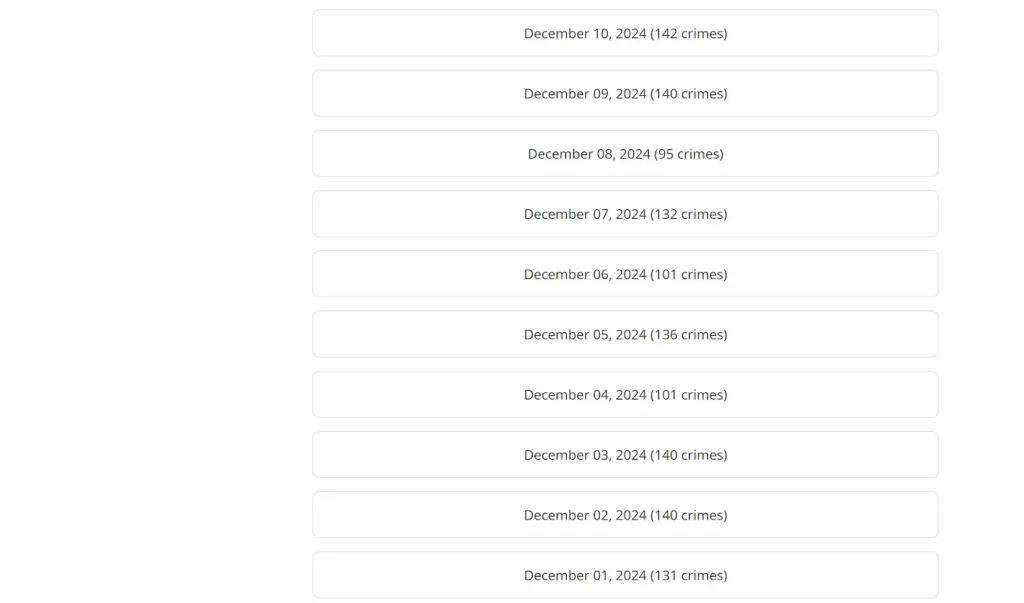The image size is (1024, 603).
Task: Expand the Dec 06 row with 101 crimes
Action: pos(625,274)
